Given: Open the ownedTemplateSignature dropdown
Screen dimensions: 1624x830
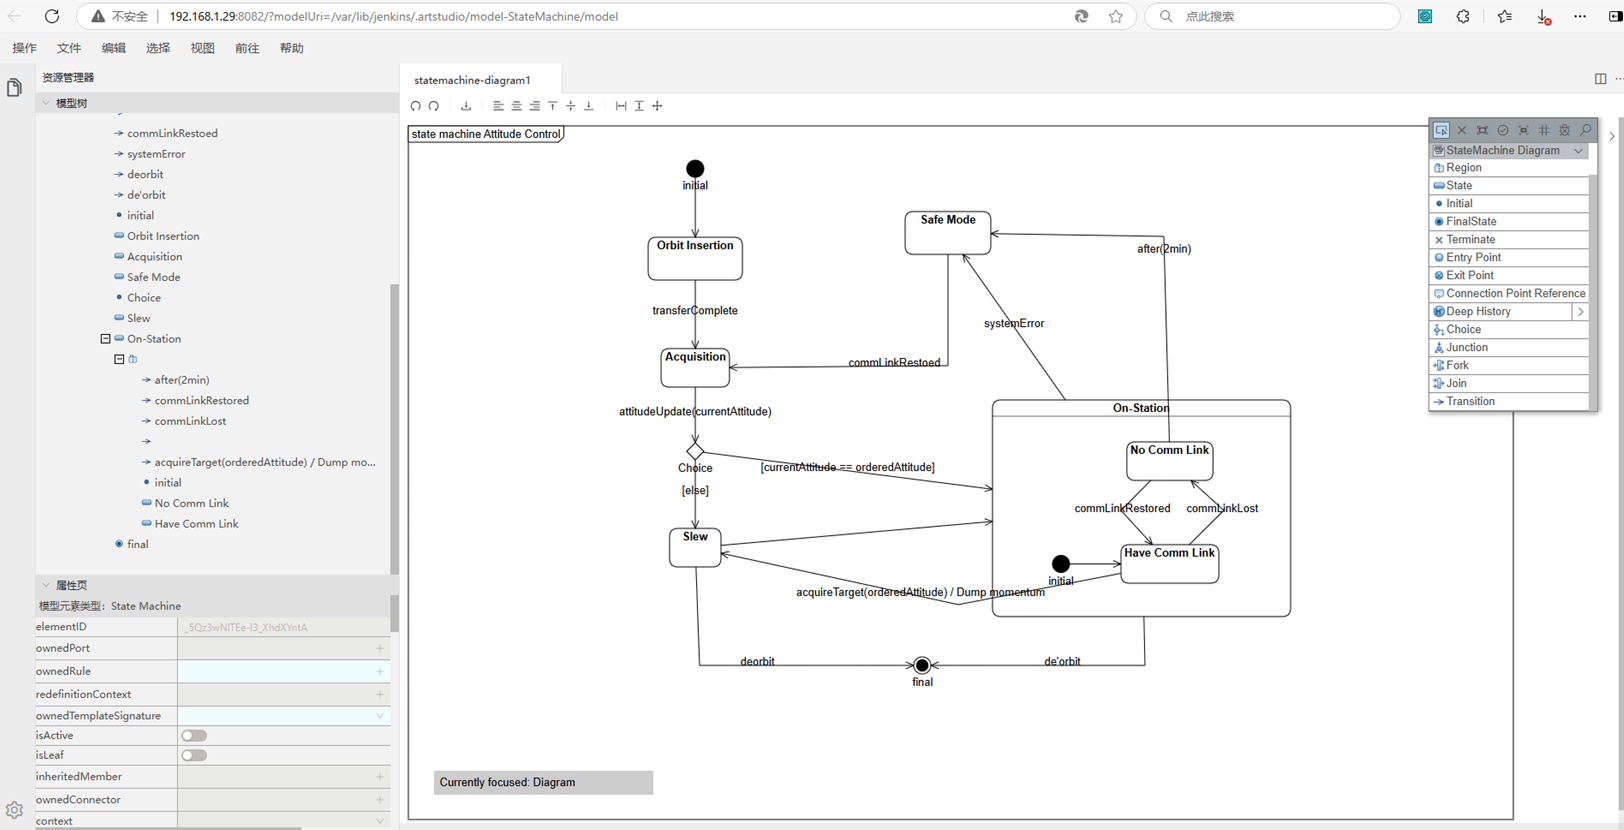Looking at the screenshot, I should [x=380, y=716].
